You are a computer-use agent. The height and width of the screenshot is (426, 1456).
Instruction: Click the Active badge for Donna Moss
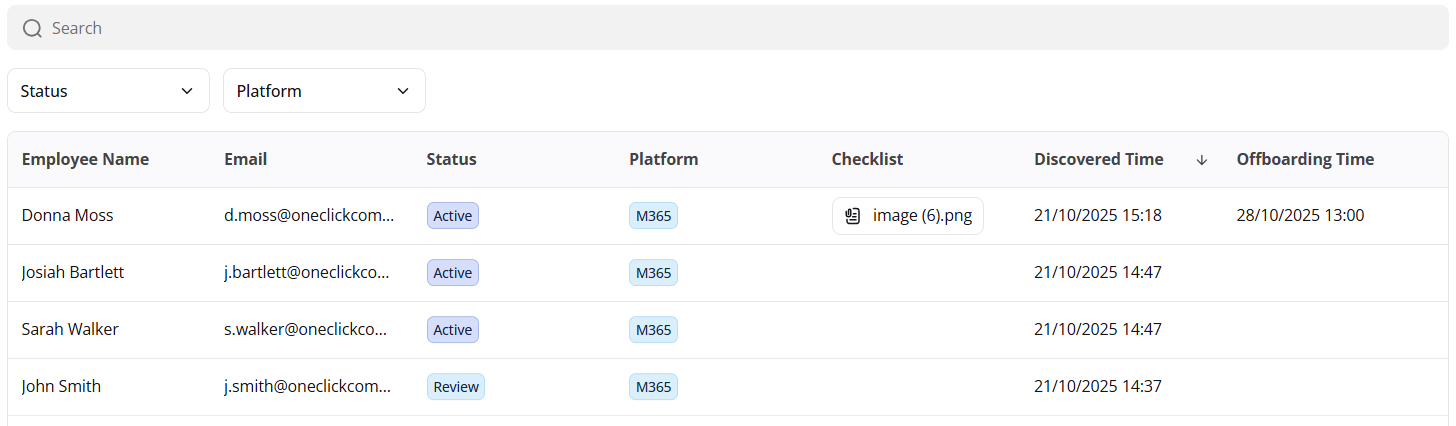click(x=453, y=216)
